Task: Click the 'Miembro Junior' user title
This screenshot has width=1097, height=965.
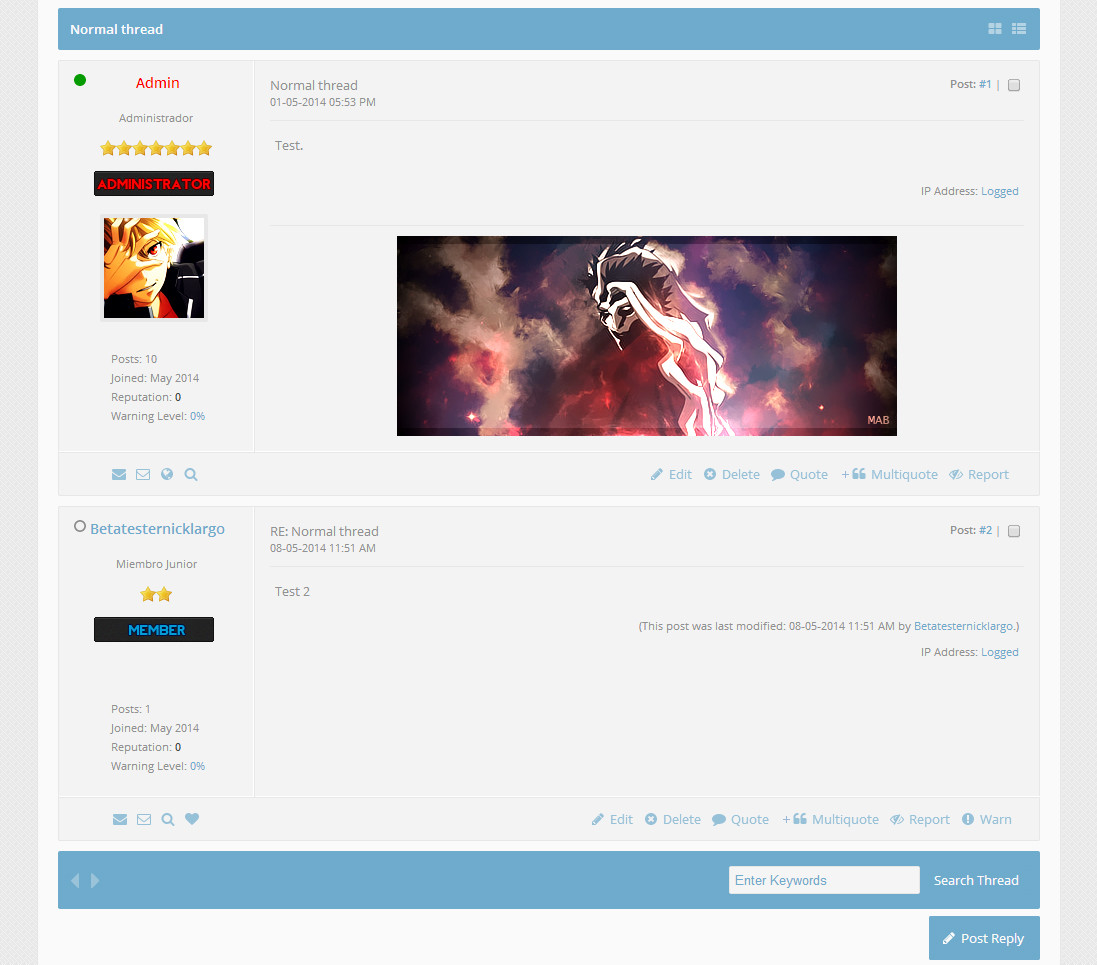Action: (x=156, y=564)
